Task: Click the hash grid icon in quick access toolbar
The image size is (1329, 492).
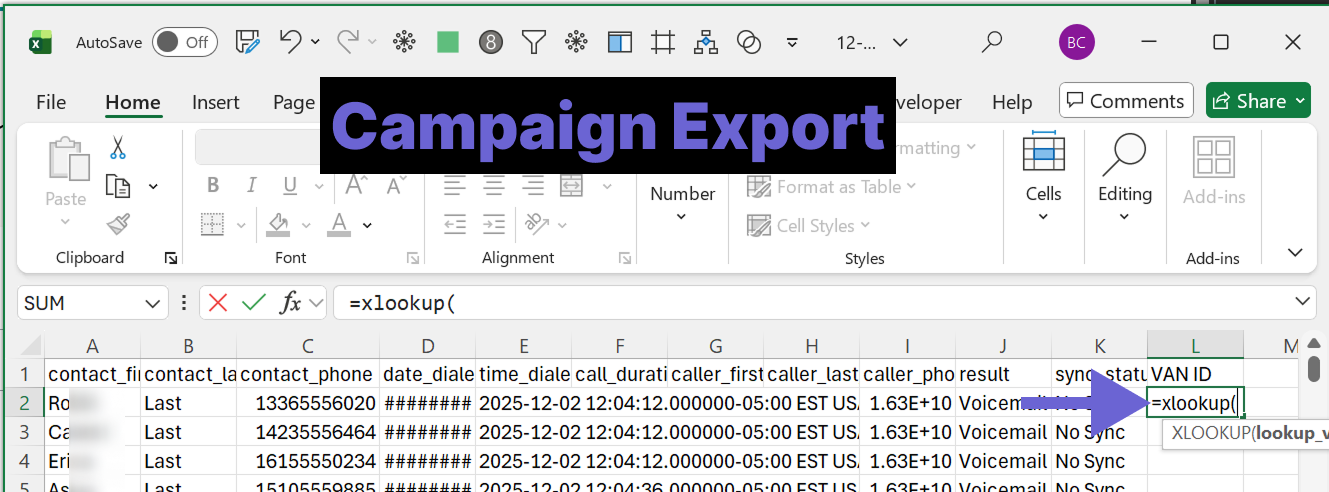Action: pyautogui.click(x=663, y=42)
